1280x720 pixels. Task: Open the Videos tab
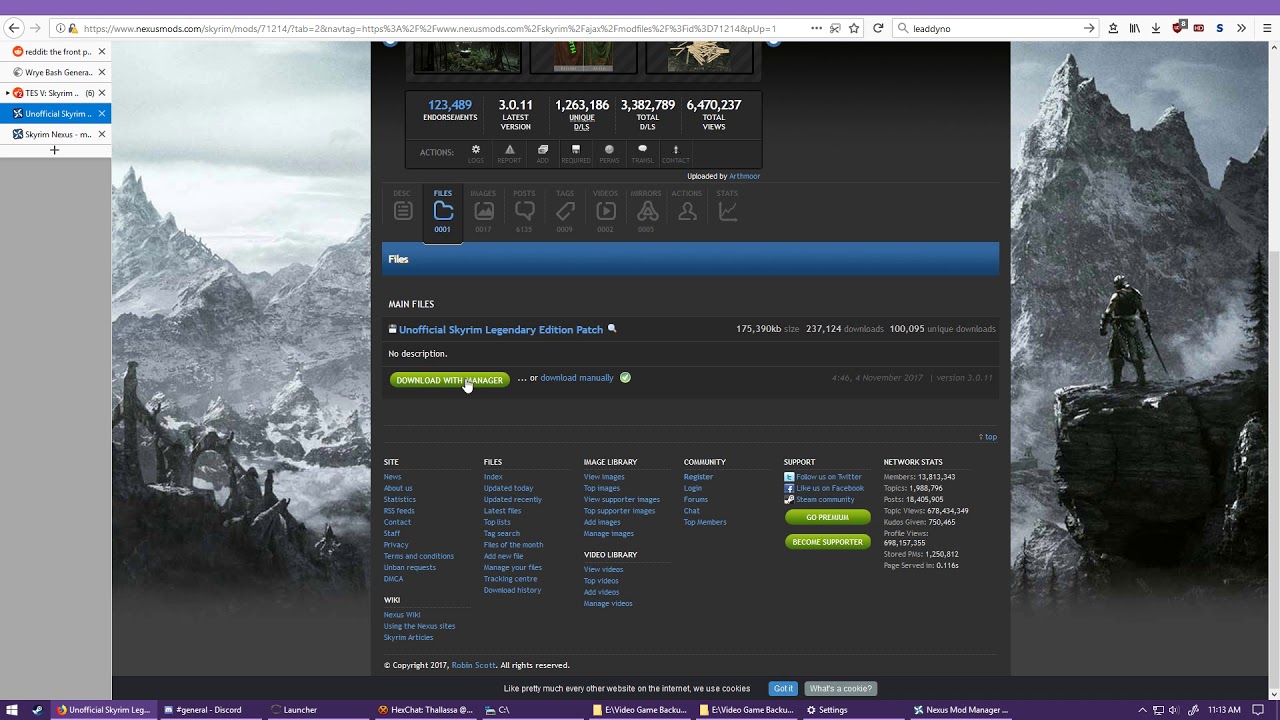click(605, 210)
